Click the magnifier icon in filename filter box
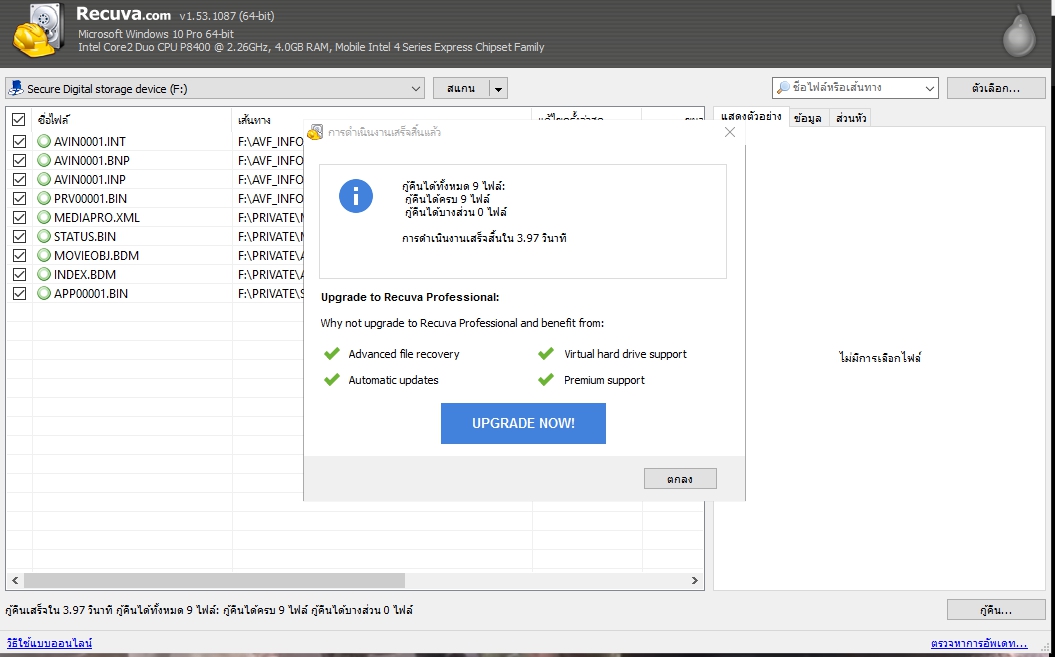The height and width of the screenshot is (657, 1055). pos(783,88)
